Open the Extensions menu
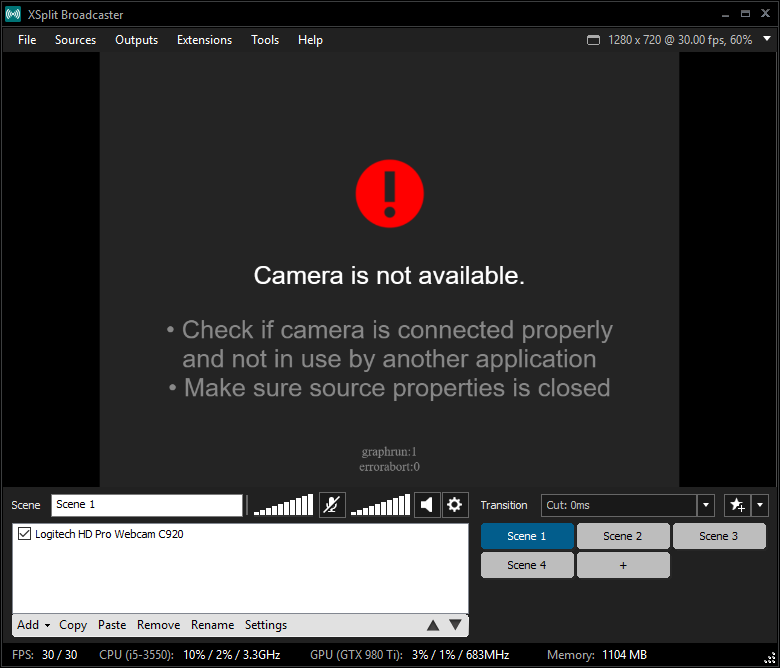The width and height of the screenshot is (780, 668). (204, 40)
